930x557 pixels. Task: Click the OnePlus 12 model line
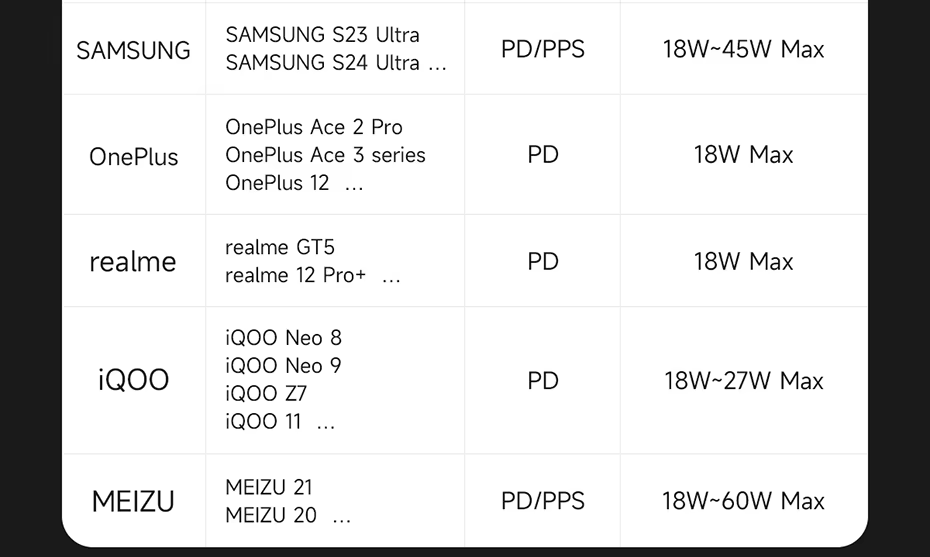pyautogui.click(x=277, y=183)
